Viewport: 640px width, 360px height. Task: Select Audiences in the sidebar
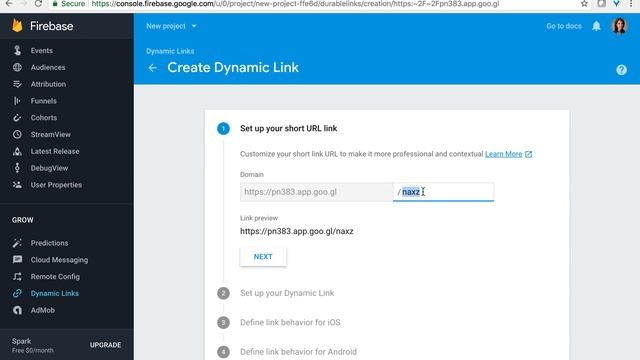coord(48,67)
